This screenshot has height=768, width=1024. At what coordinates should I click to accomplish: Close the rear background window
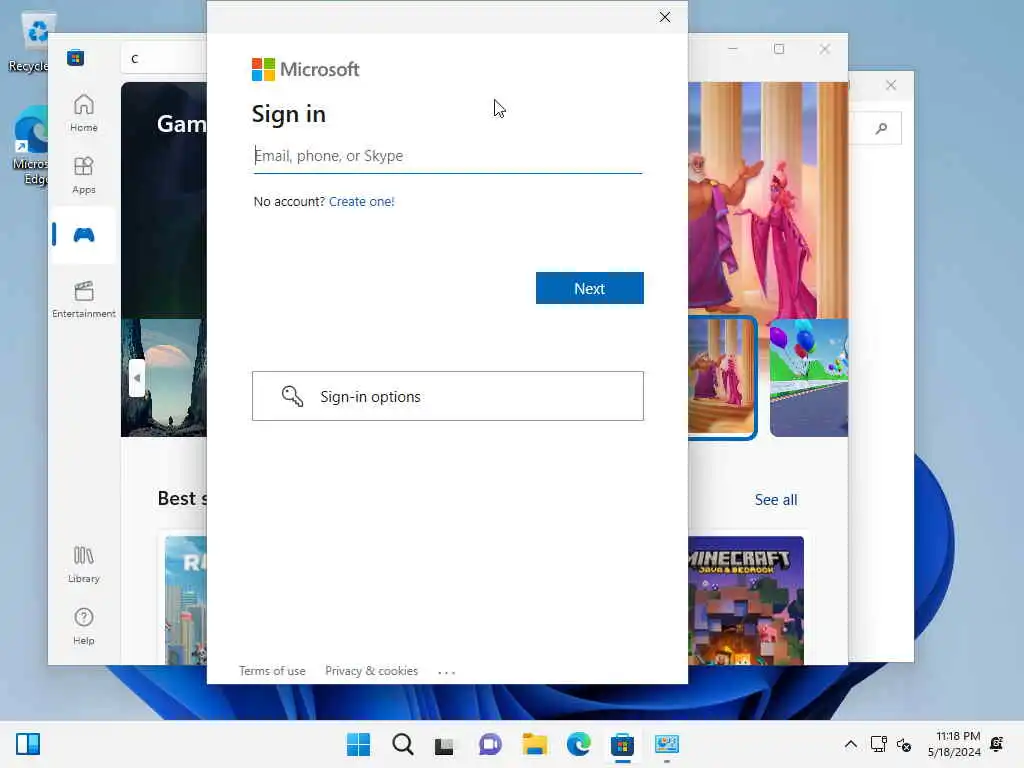click(891, 86)
